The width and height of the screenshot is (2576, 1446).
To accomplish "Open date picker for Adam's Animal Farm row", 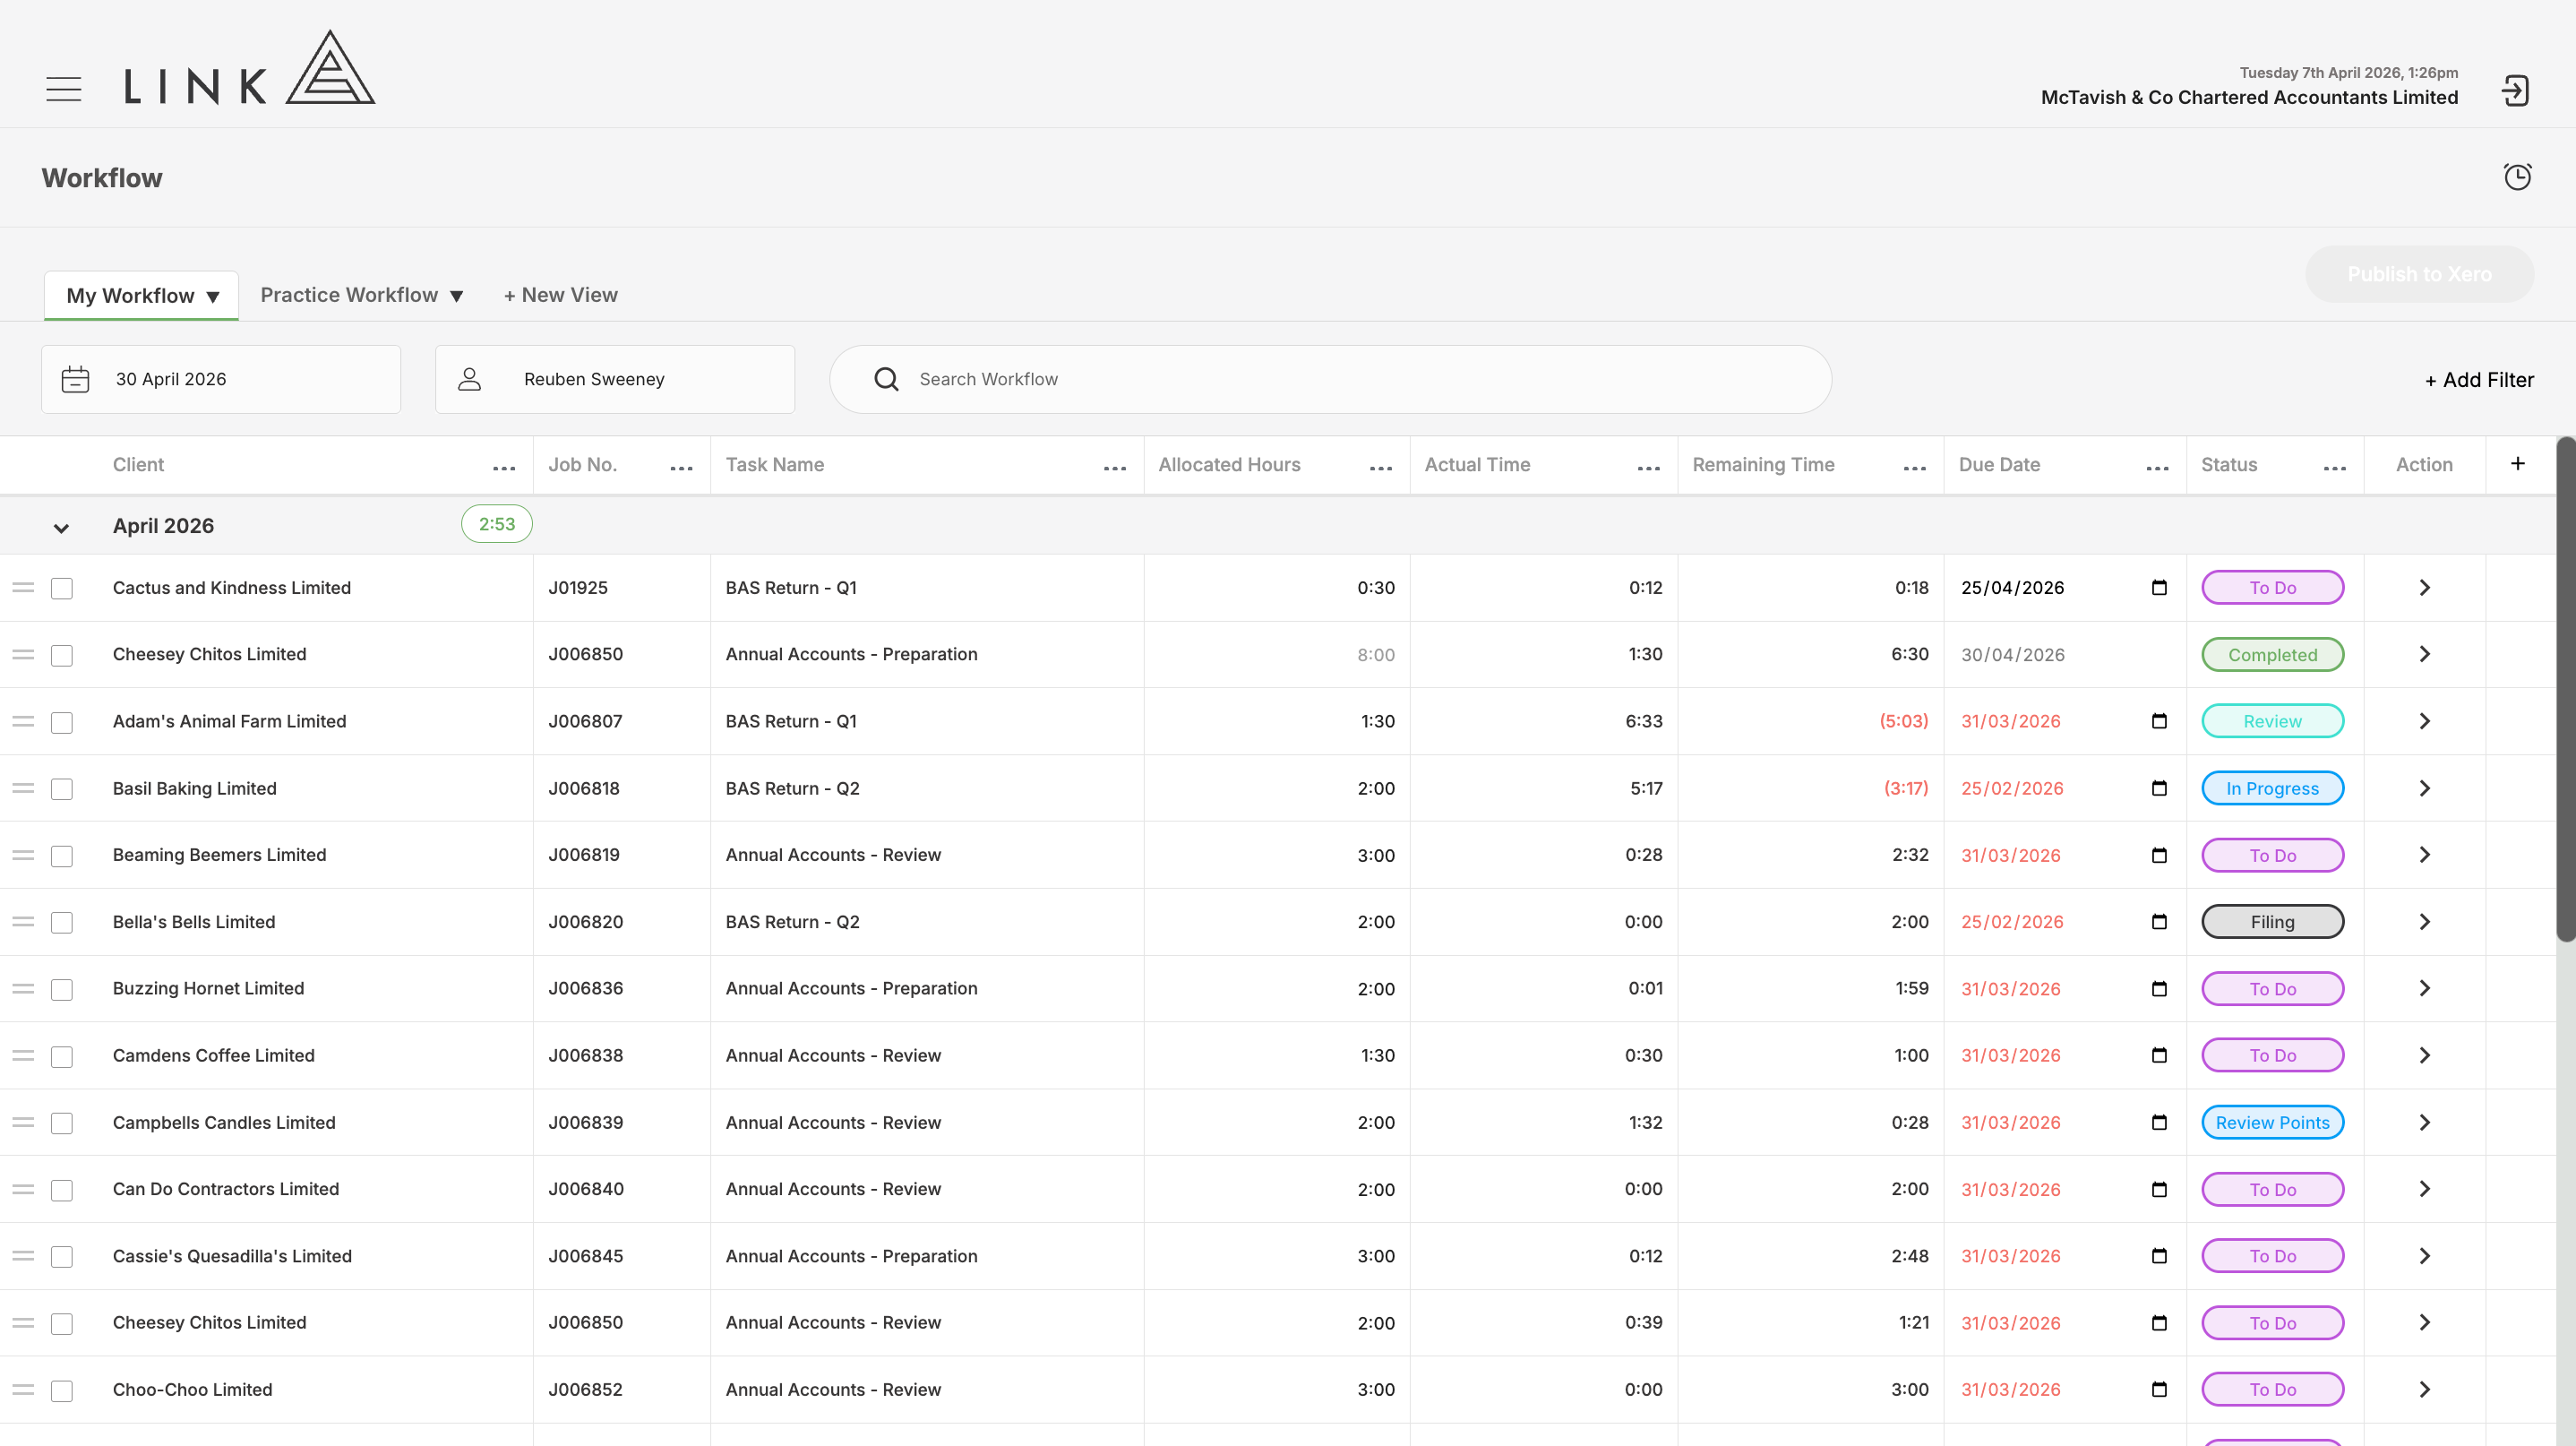I will (x=2159, y=721).
